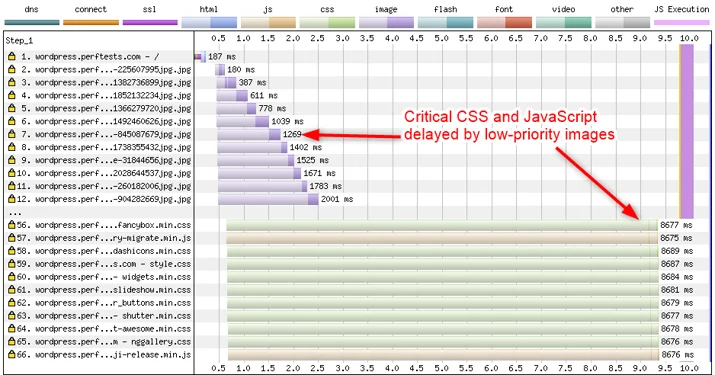Click the dns legend color bar
The width and height of the screenshot is (715, 375).
pos(32,22)
